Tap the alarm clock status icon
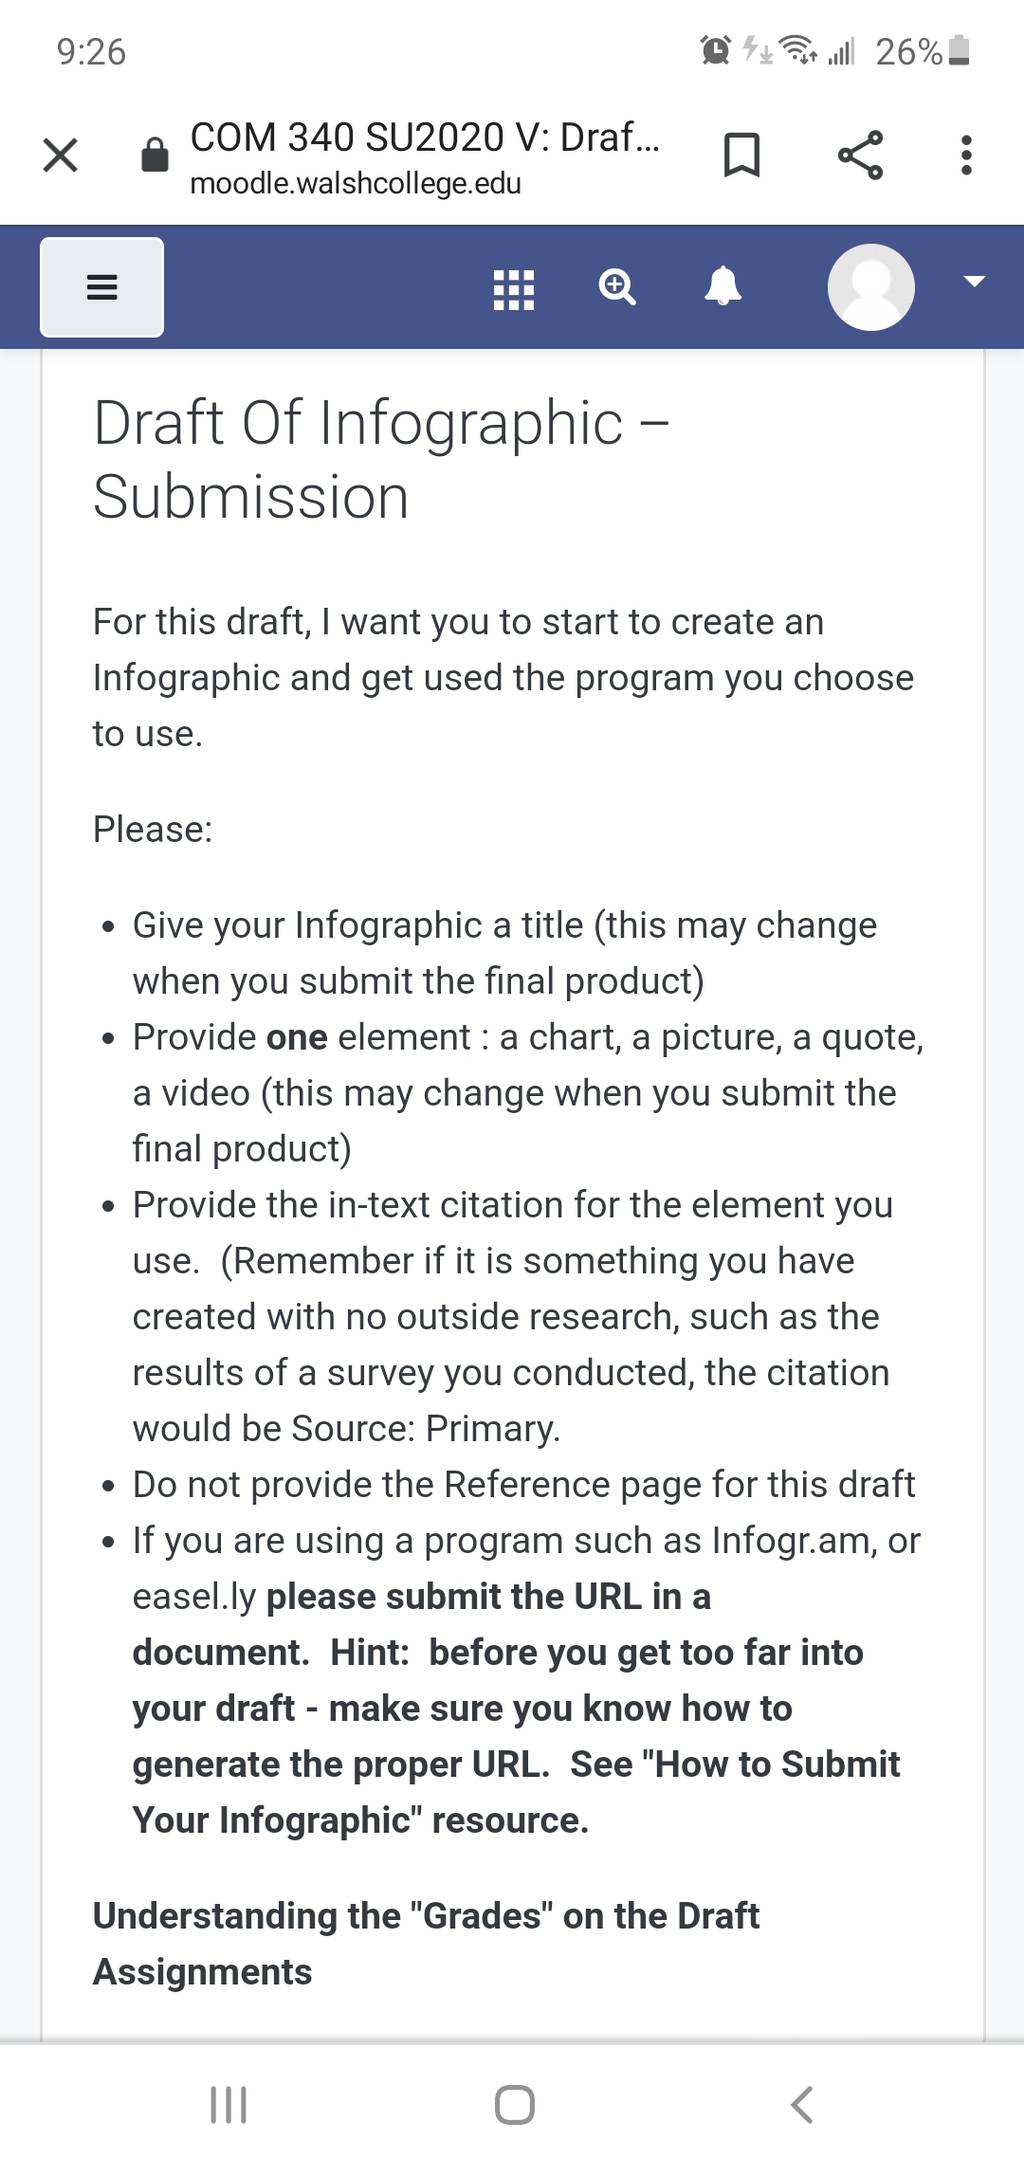 [716, 50]
